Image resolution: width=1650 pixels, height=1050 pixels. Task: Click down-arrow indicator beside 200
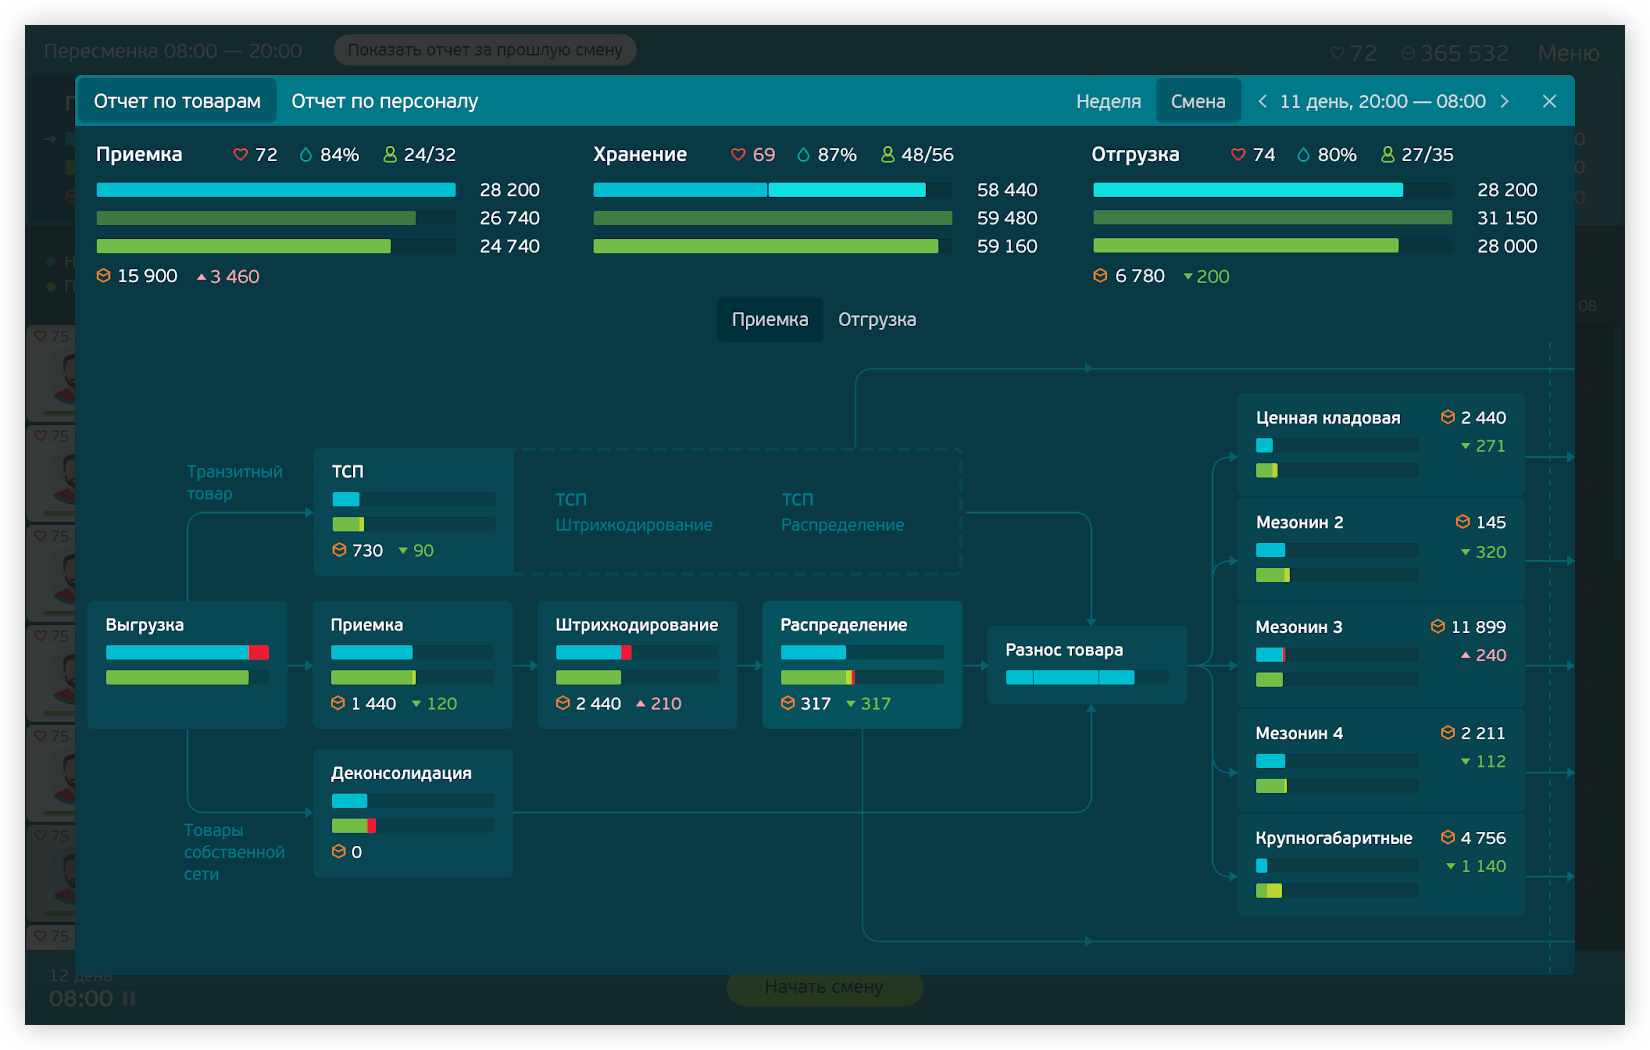[x=1188, y=277]
